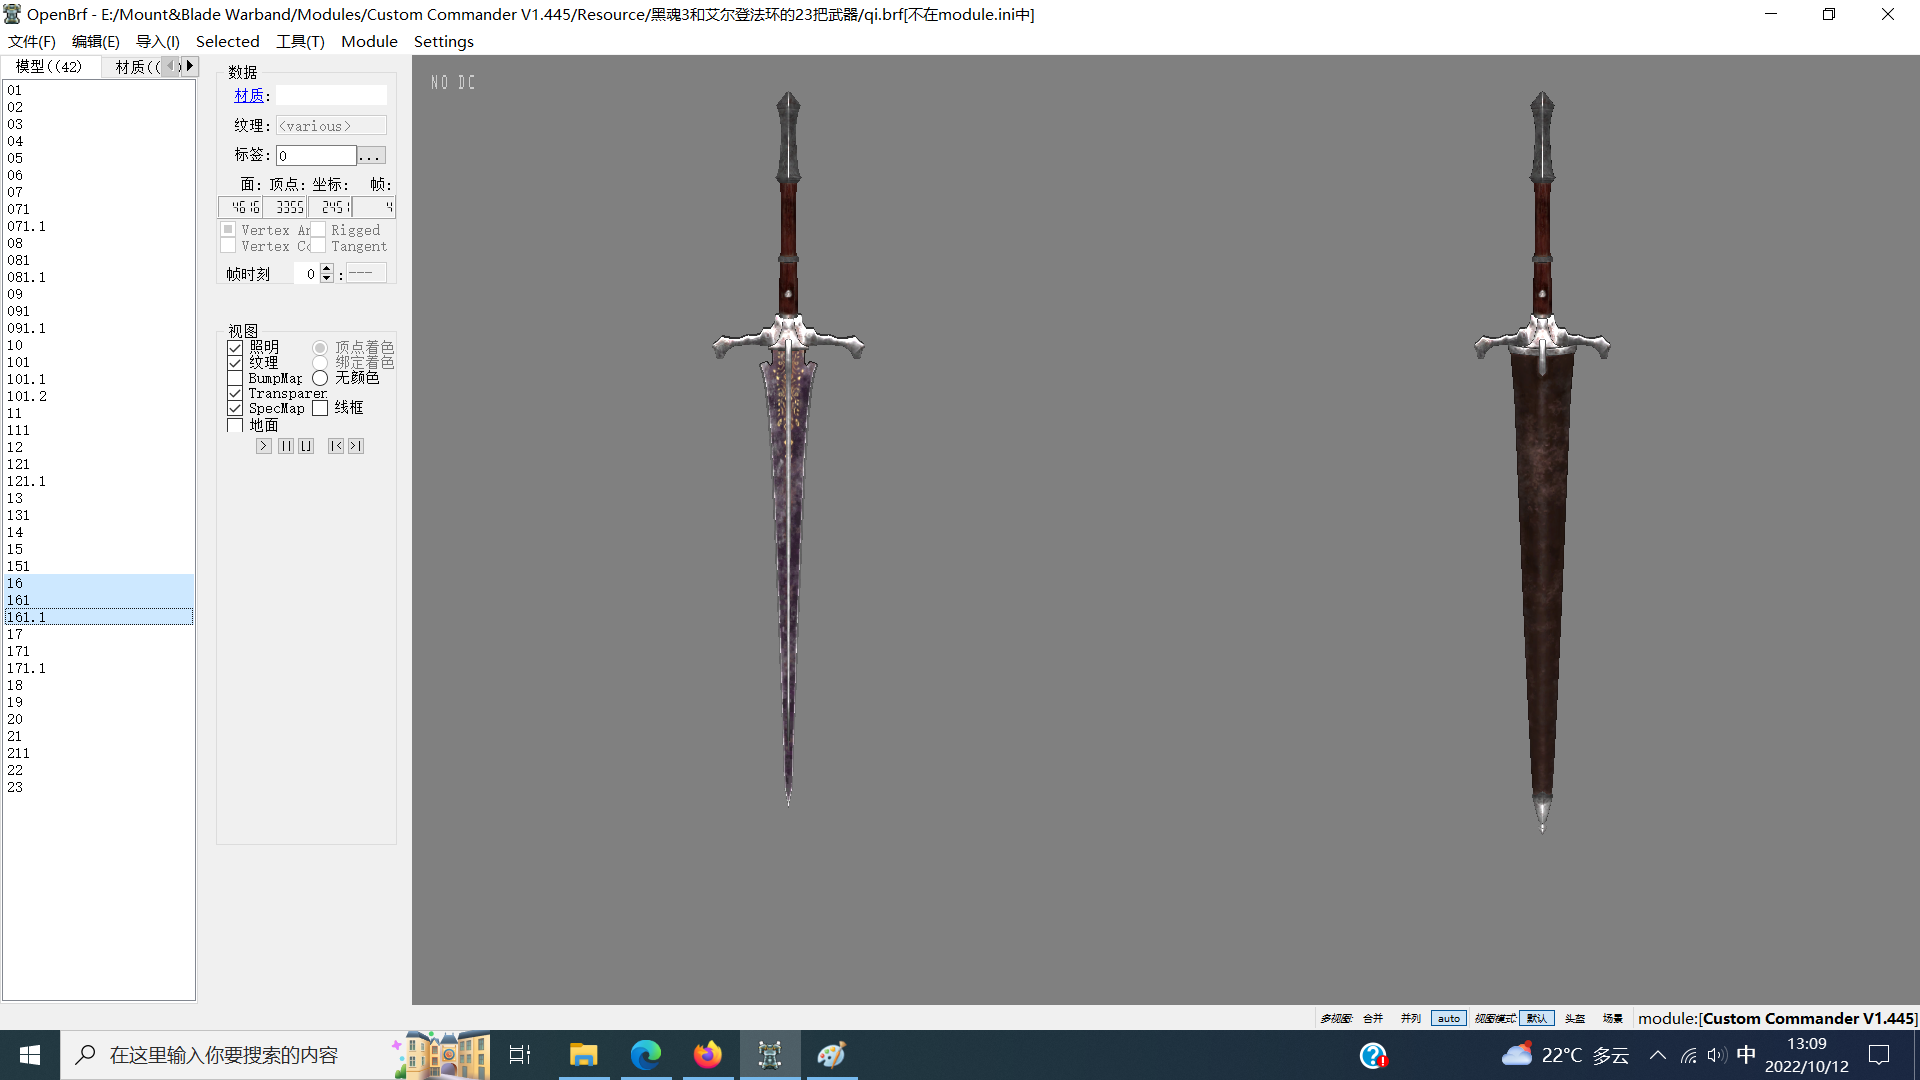Open the Settings menu
1920x1080 pixels.
tap(444, 41)
